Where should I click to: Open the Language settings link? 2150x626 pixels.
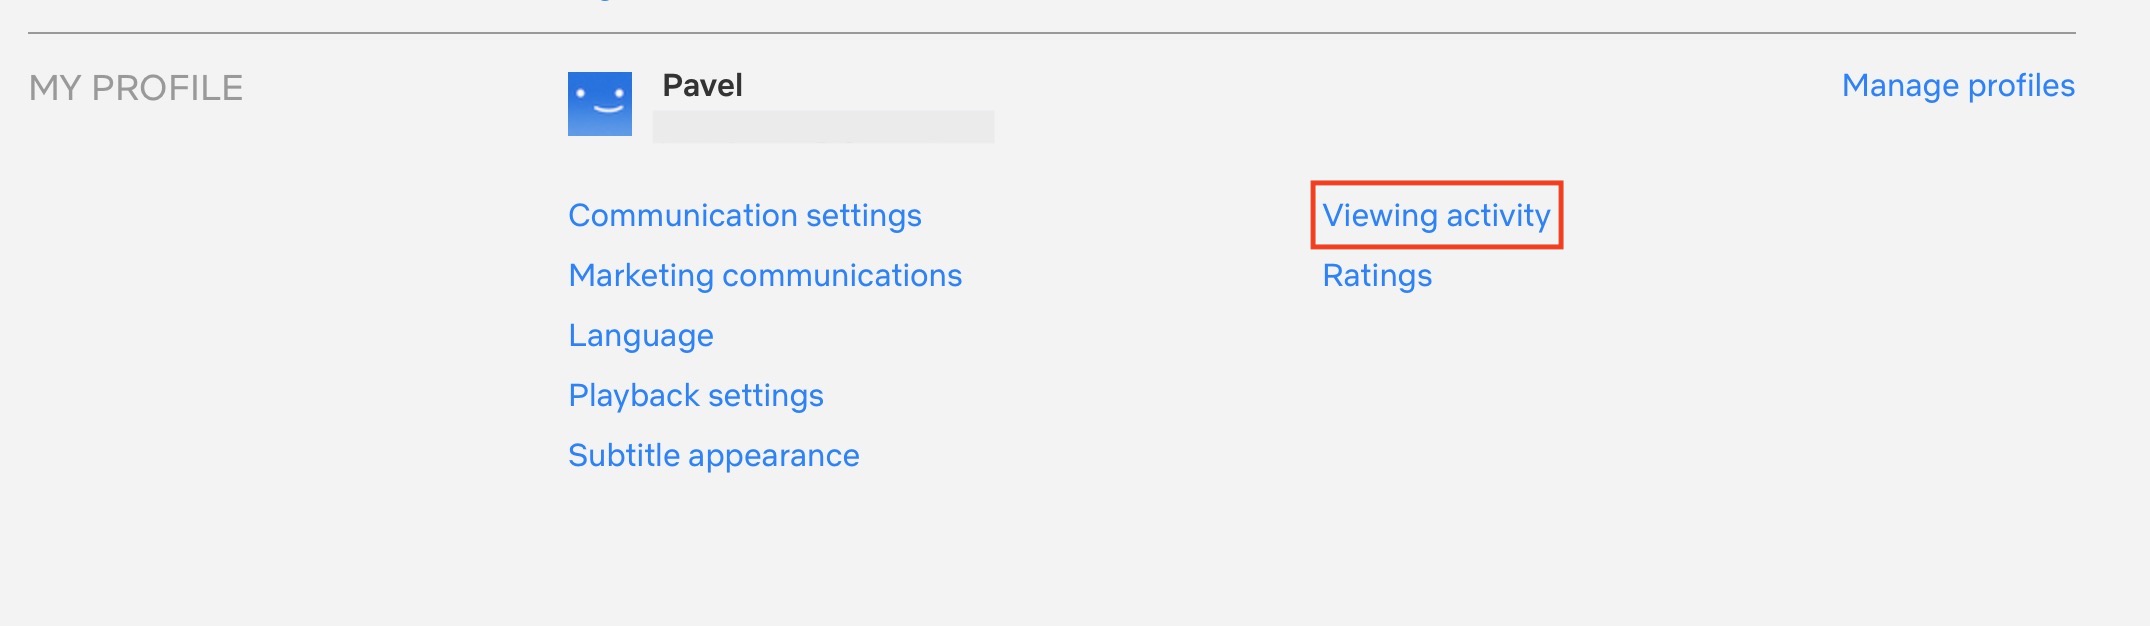pos(641,335)
